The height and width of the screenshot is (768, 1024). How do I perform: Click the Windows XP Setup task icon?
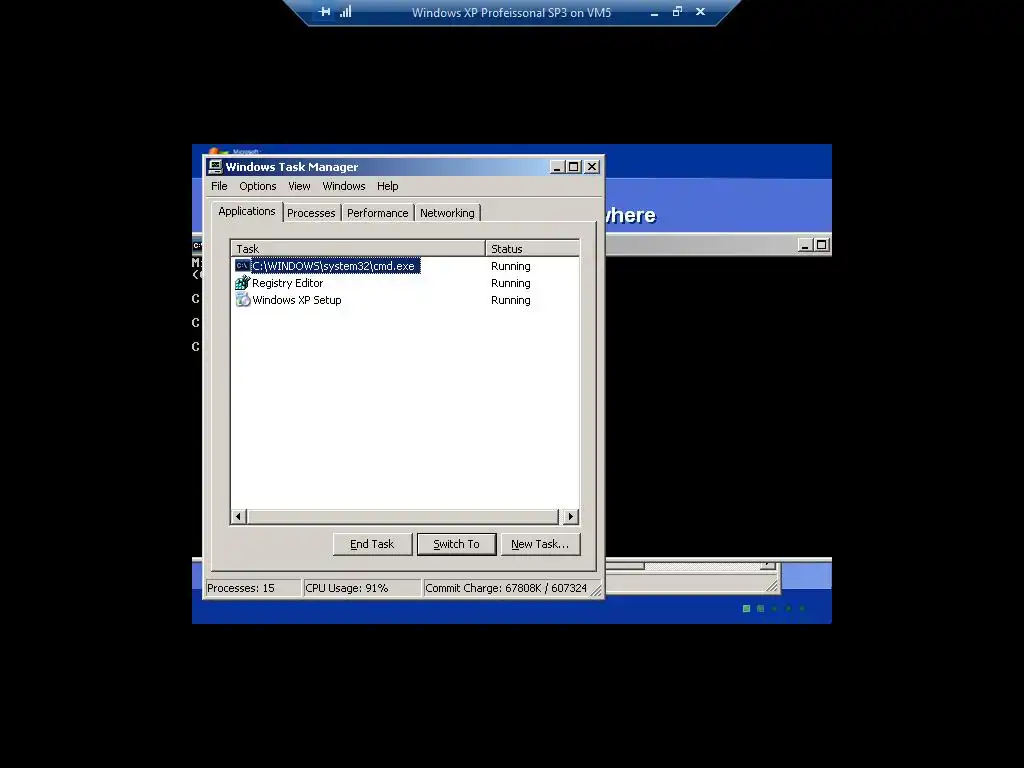[x=242, y=300]
